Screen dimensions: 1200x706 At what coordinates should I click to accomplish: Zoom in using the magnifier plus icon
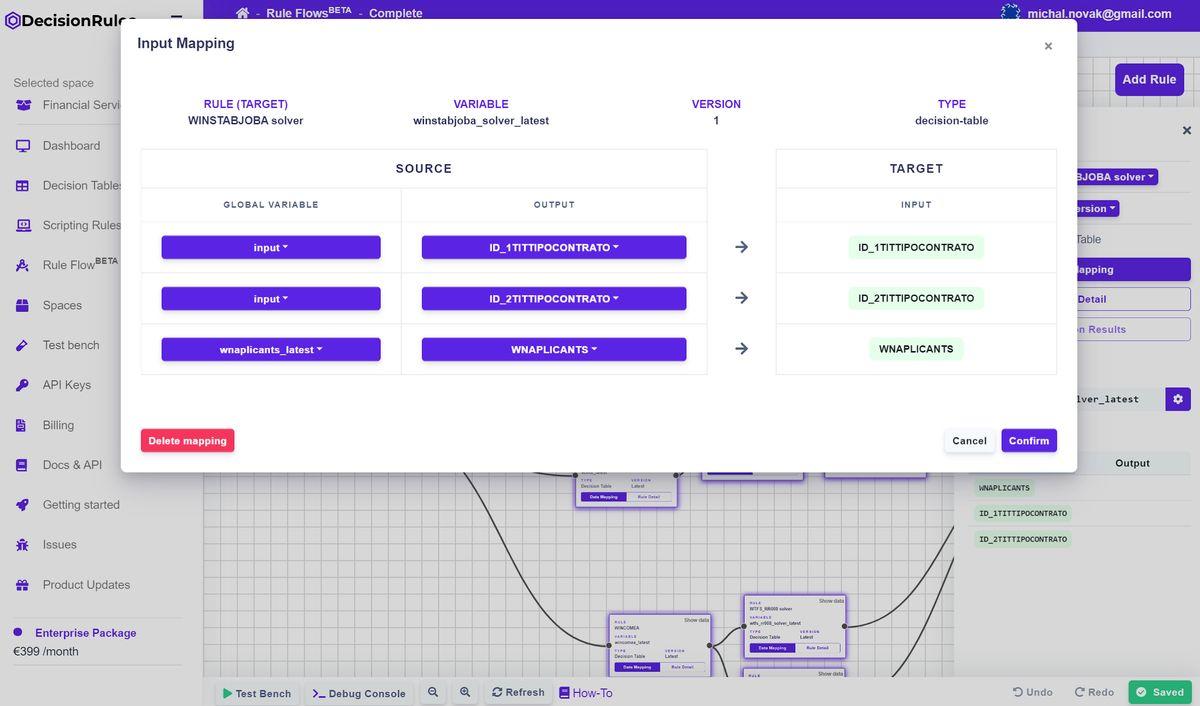[x=465, y=692]
